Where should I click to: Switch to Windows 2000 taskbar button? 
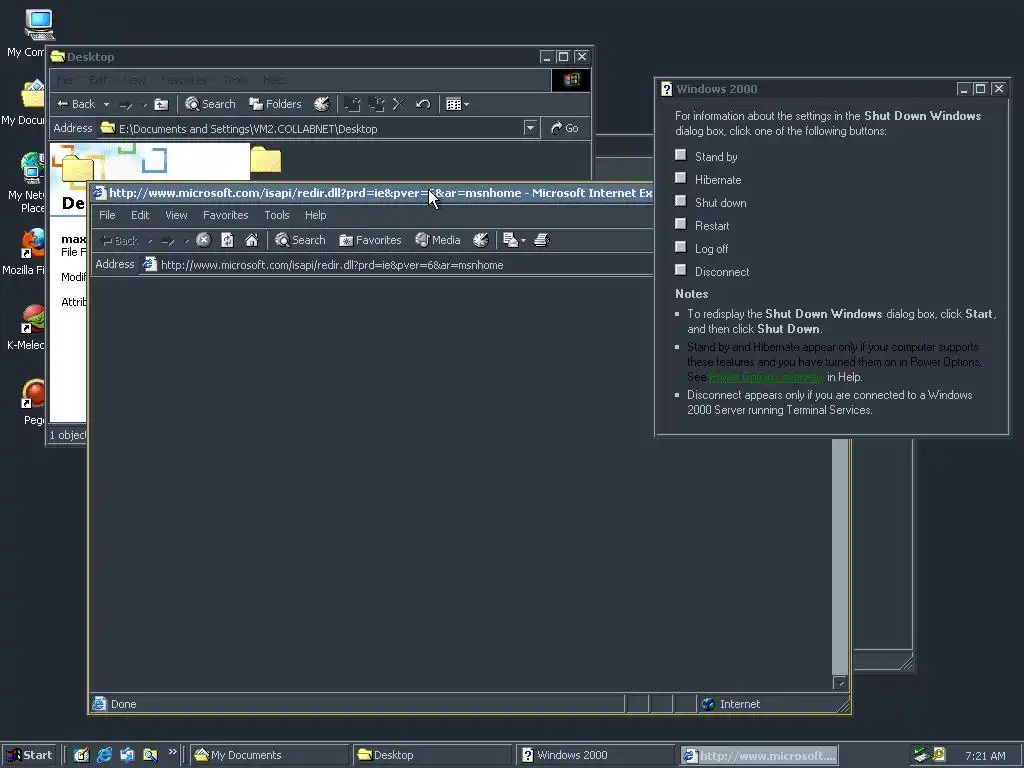tap(596, 755)
